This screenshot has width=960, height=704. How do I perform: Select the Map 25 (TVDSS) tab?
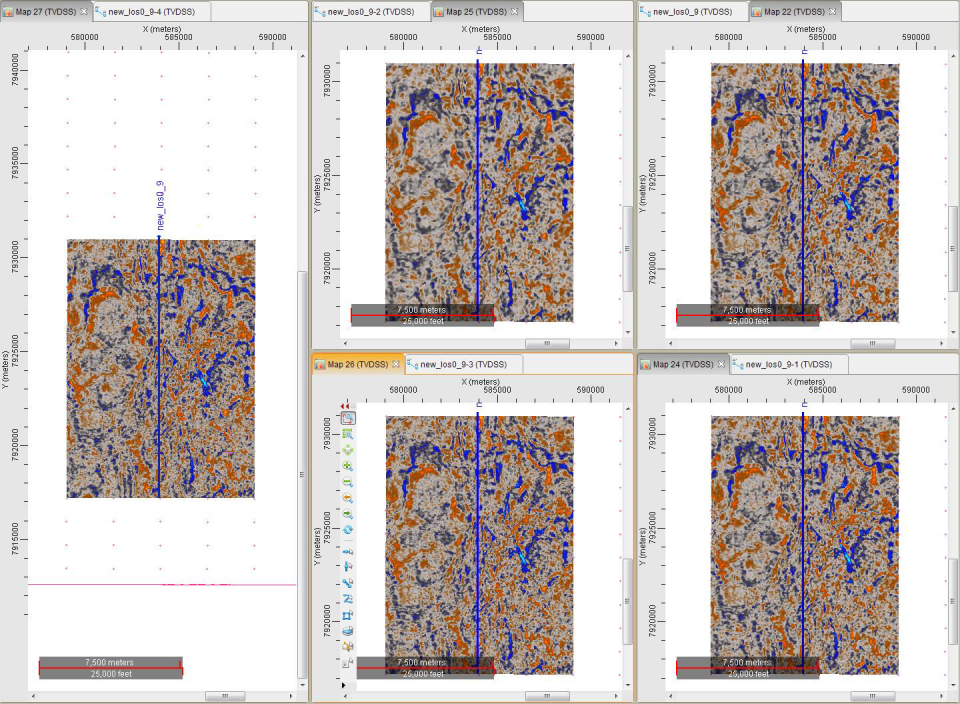[x=476, y=12]
